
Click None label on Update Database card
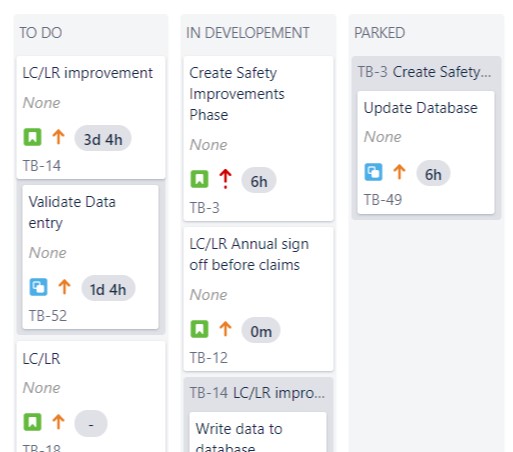tap(382, 137)
